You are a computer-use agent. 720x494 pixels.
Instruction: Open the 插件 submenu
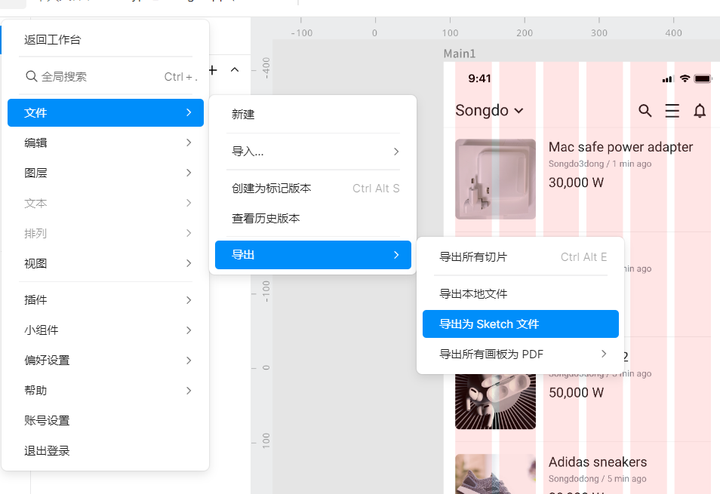tap(105, 300)
